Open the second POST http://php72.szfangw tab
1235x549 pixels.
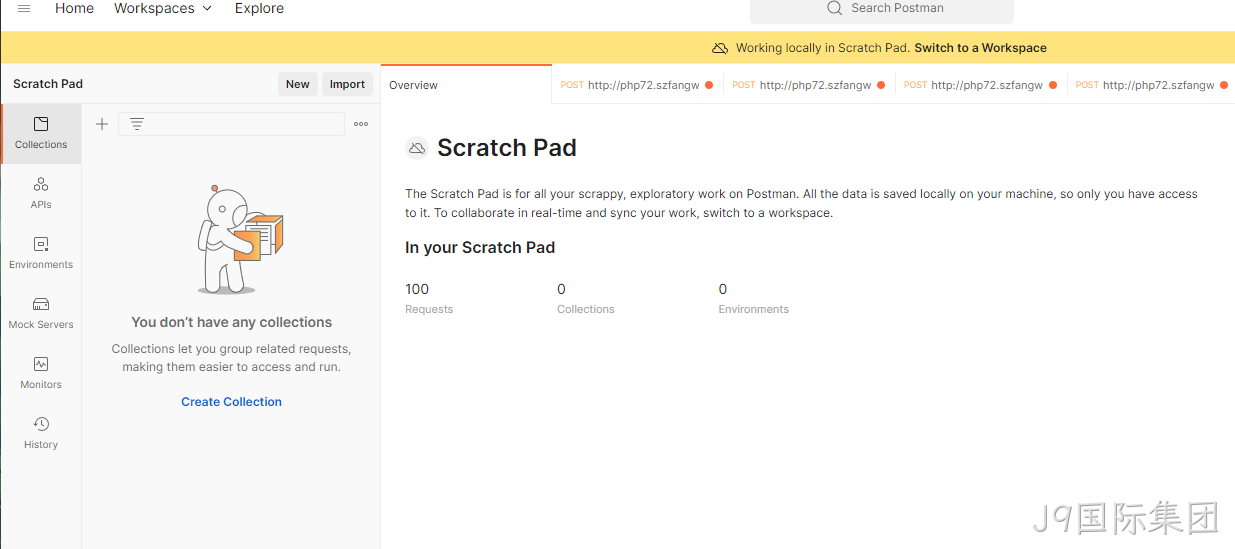[809, 85]
